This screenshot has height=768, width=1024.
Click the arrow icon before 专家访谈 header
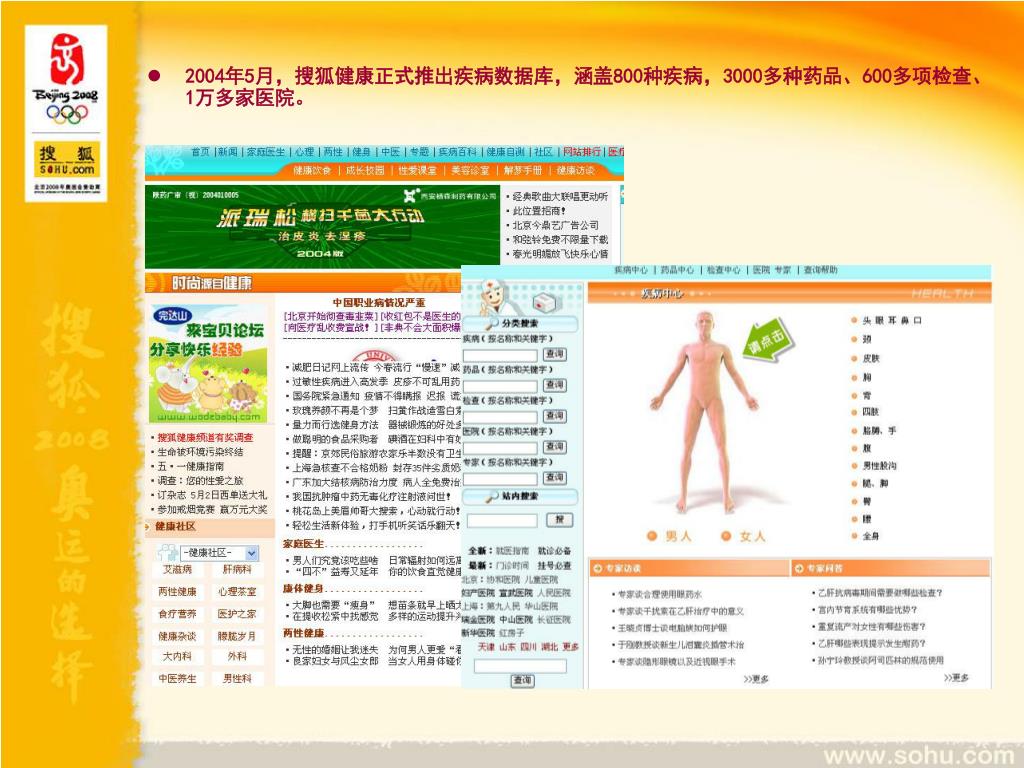point(597,569)
